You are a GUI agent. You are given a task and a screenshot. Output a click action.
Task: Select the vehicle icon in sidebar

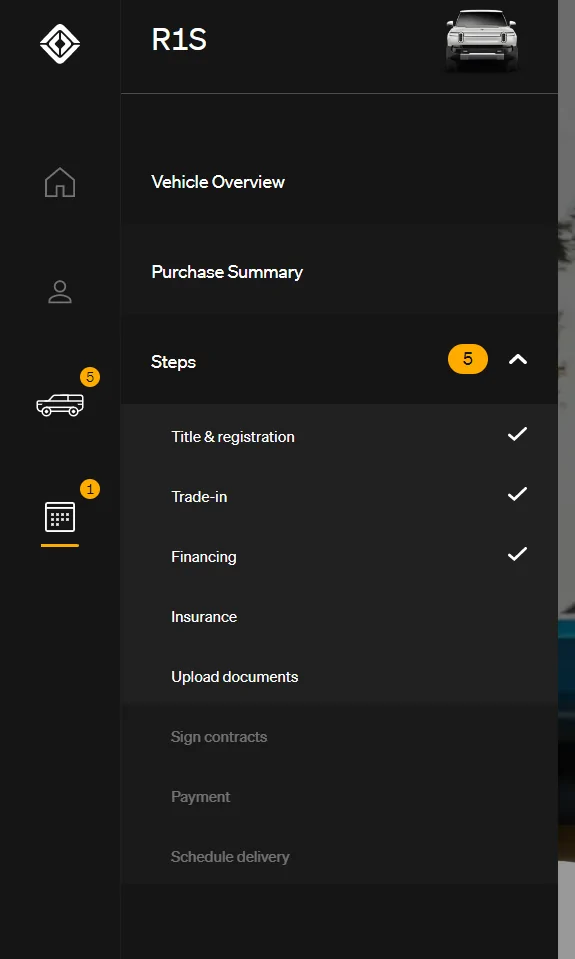60,405
